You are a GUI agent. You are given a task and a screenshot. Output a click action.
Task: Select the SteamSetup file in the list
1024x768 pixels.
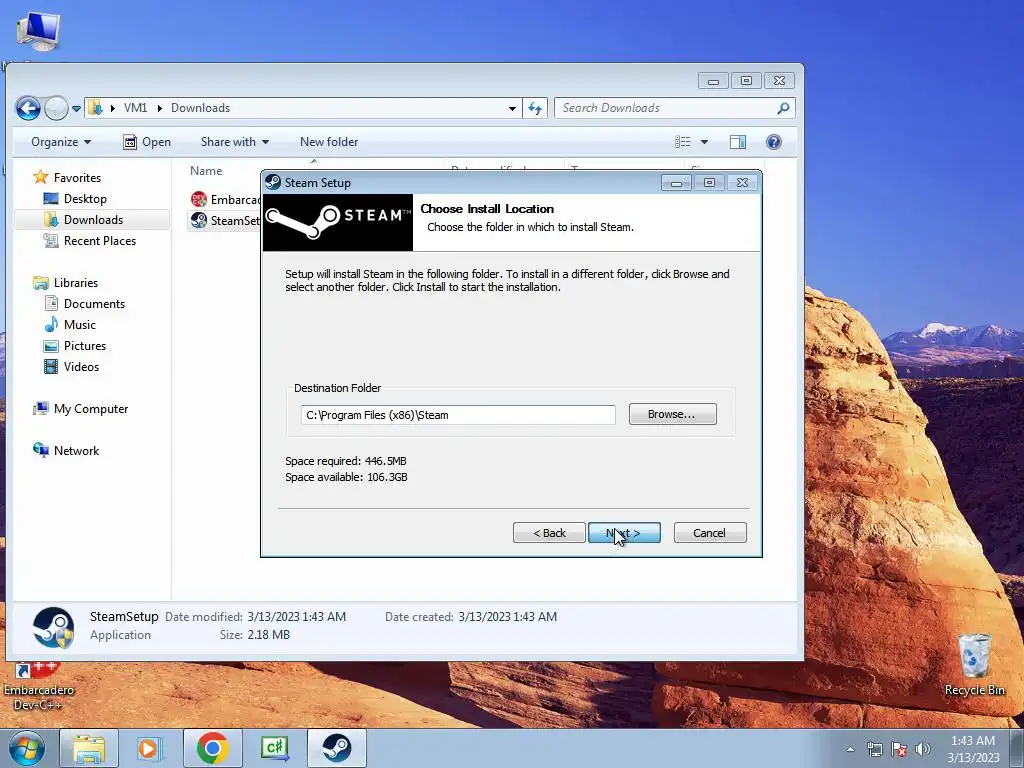[225, 220]
